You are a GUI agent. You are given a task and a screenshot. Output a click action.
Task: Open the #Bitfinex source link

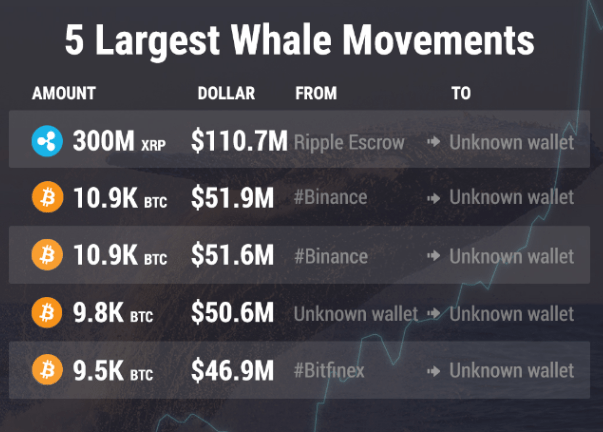329,371
